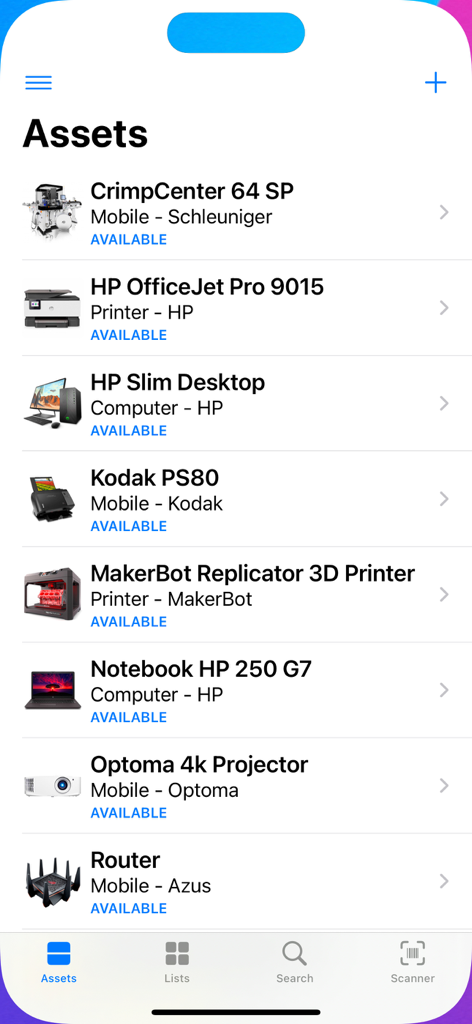Tap AVAILABLE status under HP OfficeJet Pro
The image size is (472, 1024).
(x=129, y=335)
